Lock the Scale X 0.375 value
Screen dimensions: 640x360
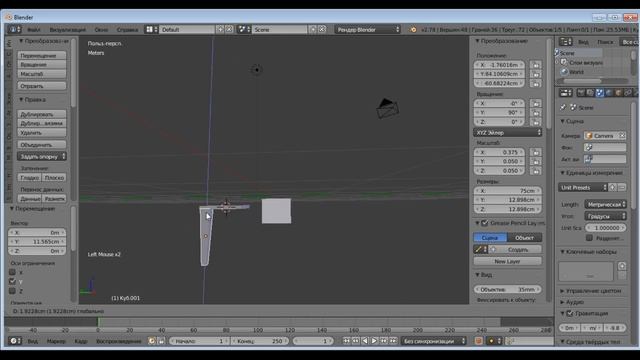click(x=536, y=152)
